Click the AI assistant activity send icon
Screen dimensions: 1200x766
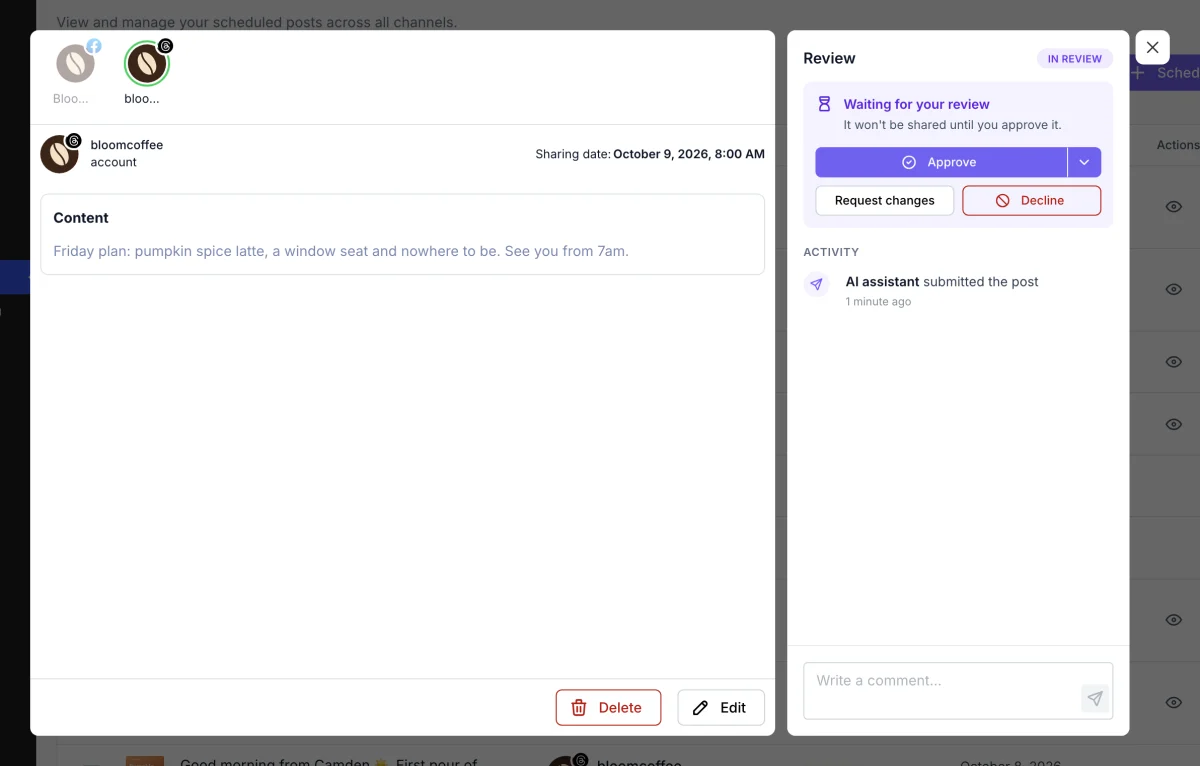pos(817,284)
